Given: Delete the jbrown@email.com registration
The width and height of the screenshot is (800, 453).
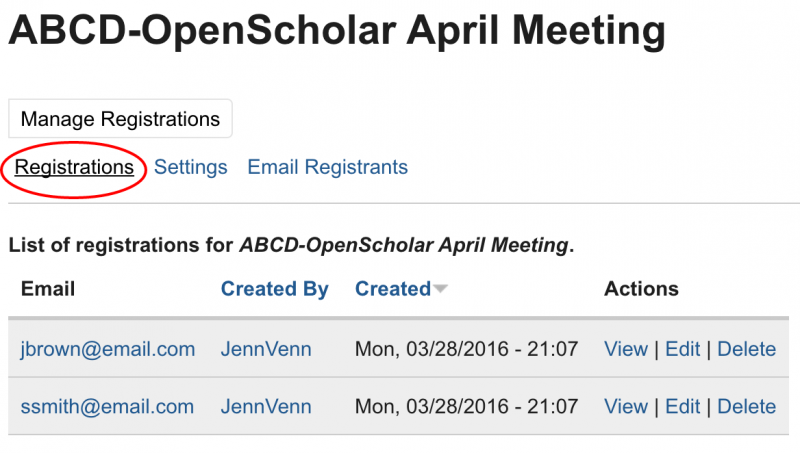Looking at the screenshot, I should 746,349.
